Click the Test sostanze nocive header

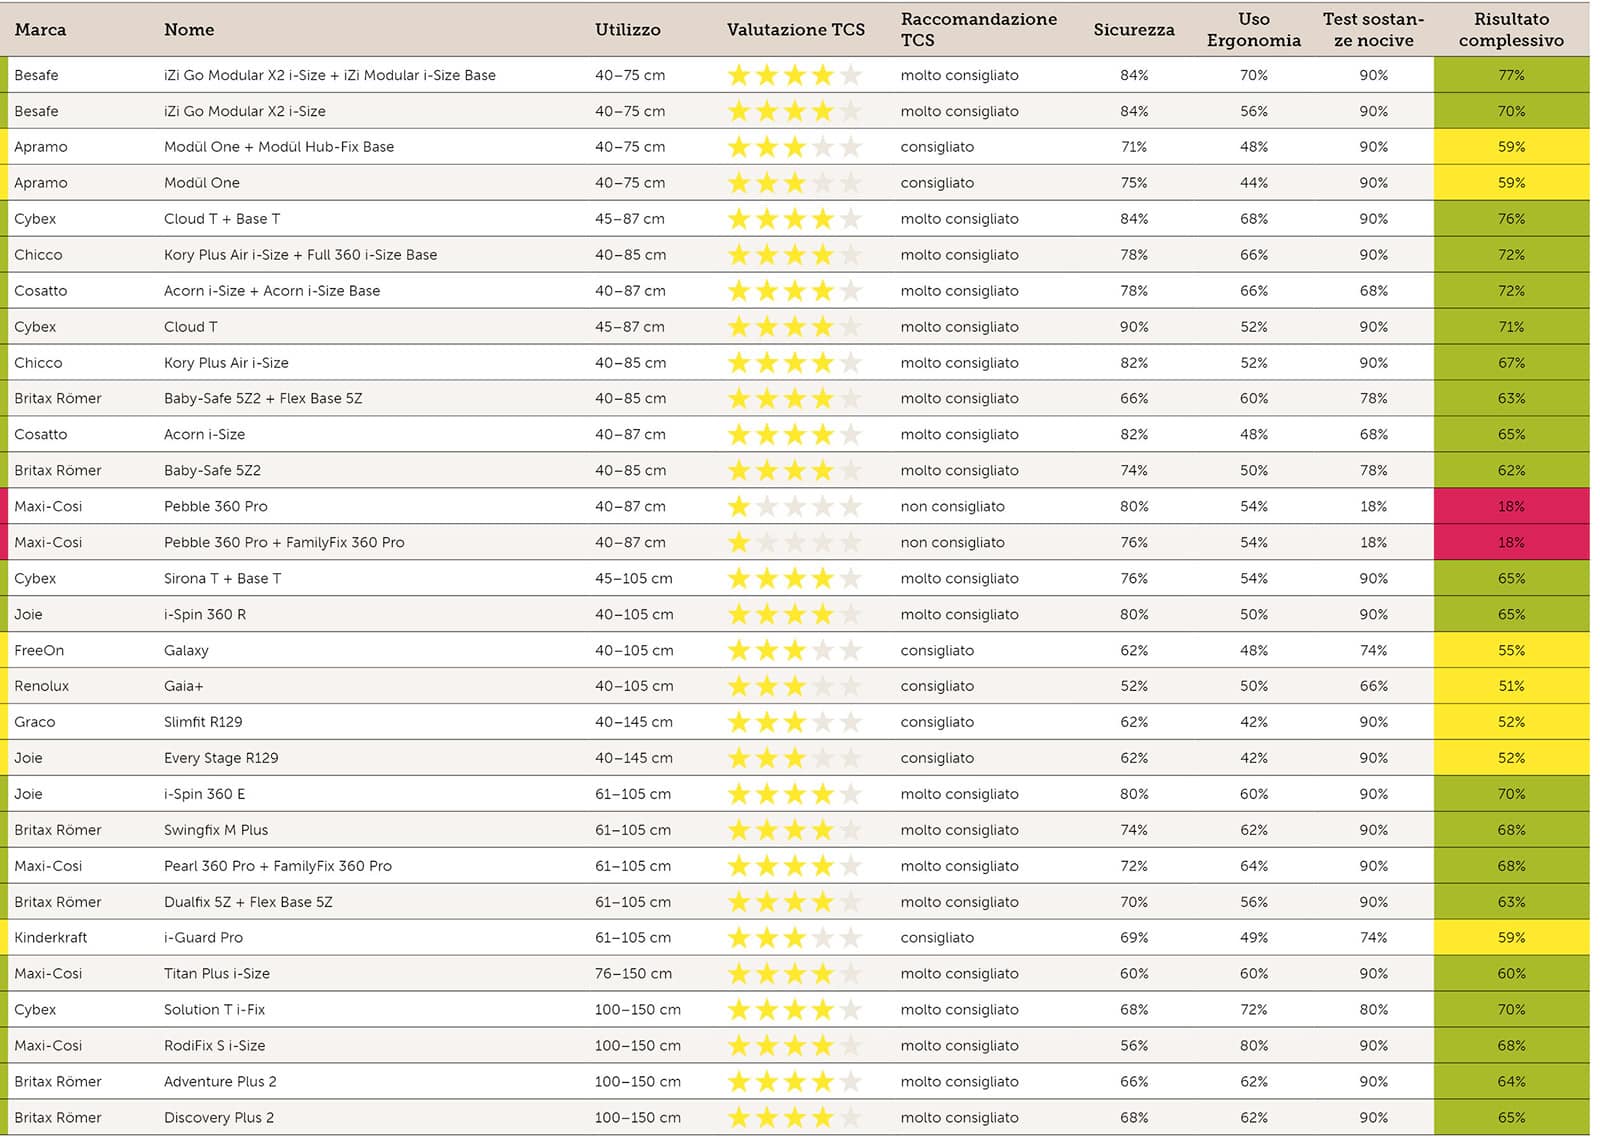(x=1373, y=30)
